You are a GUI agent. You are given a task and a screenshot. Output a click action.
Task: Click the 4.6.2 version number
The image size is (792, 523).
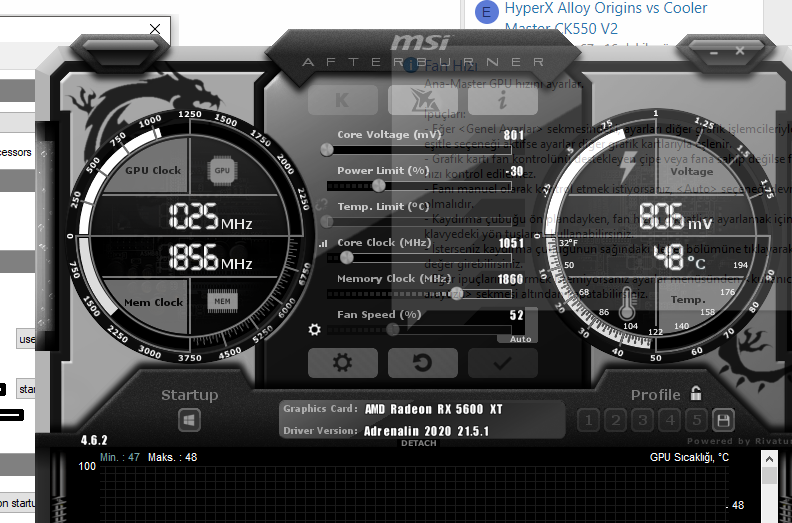point(94,440)
